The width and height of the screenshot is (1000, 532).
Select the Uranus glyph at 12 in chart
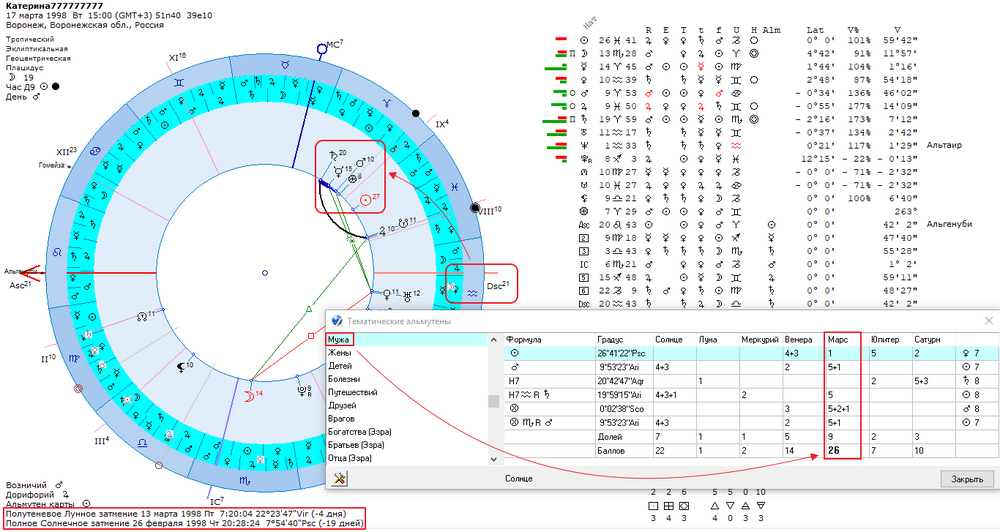coord(407,295)
